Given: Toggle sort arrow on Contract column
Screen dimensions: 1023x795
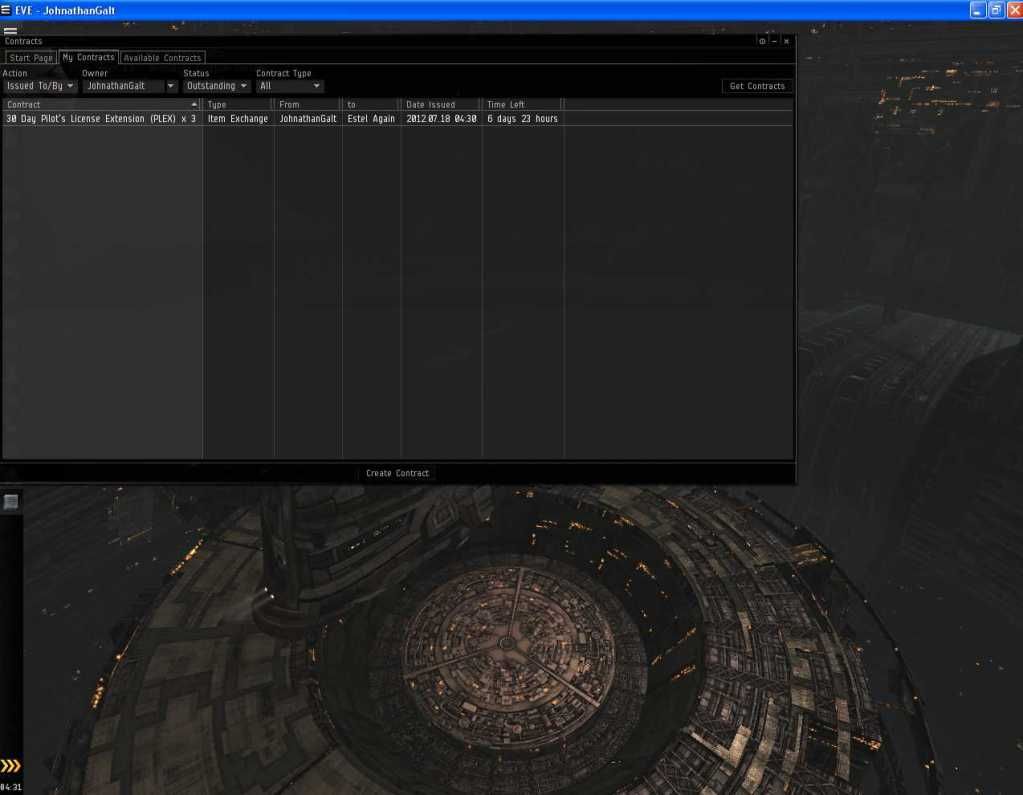Looking at the screenshot, I should pos(194,104).
